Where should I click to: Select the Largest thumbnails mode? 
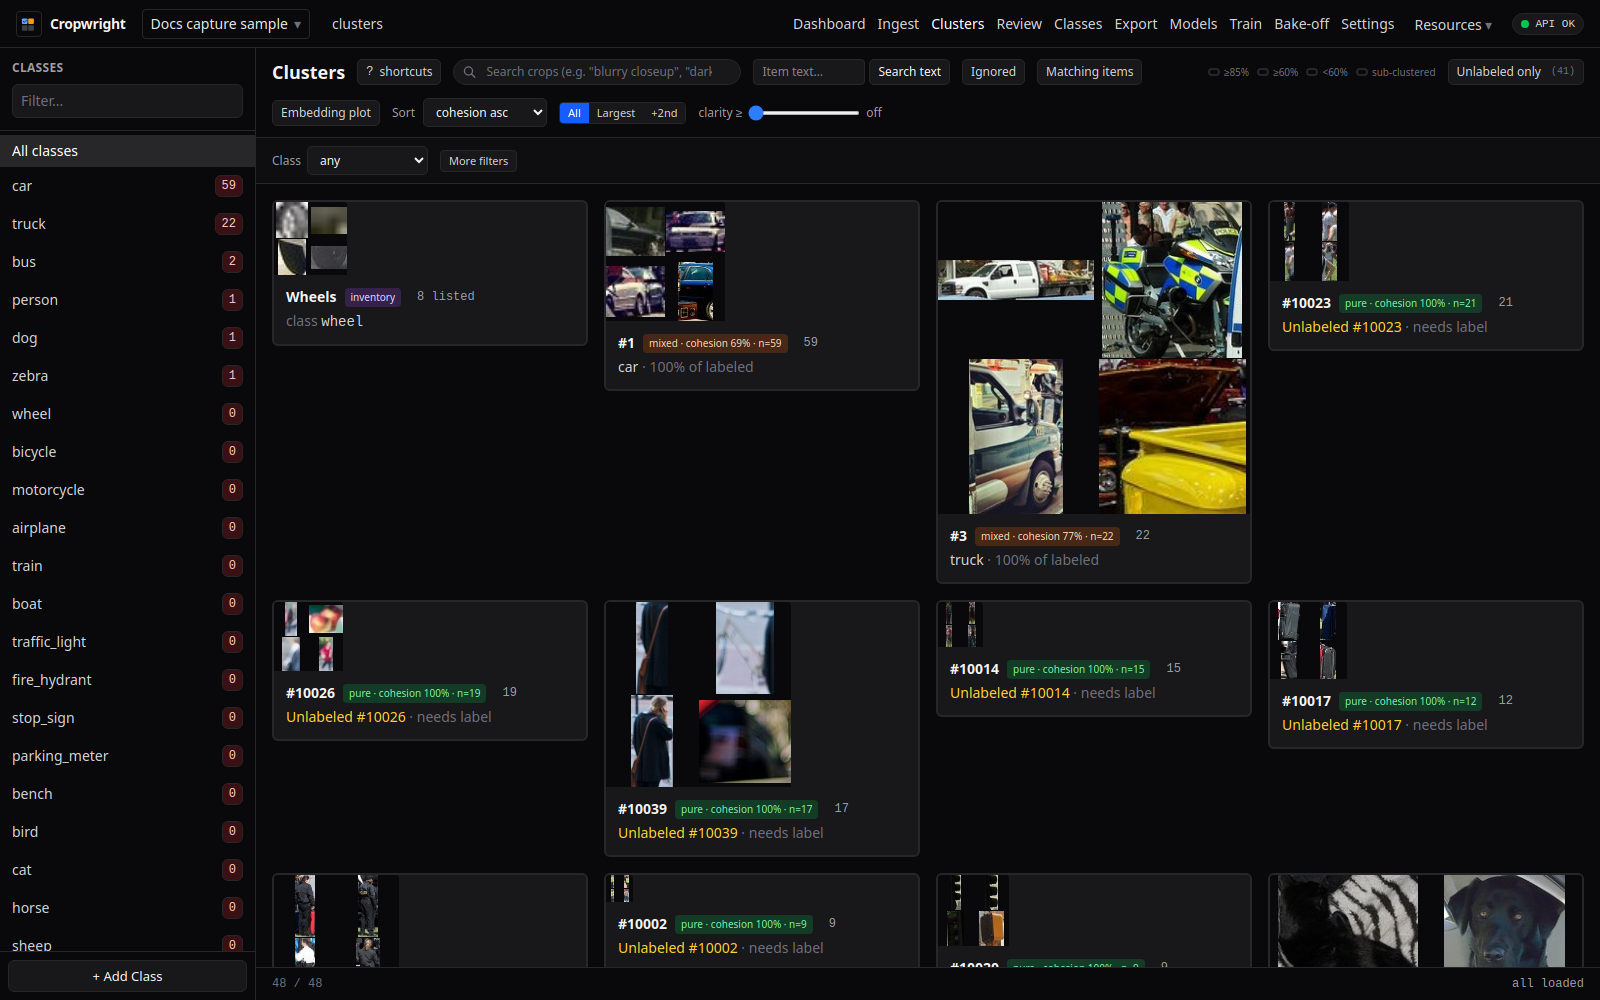(x=616, y=113)
